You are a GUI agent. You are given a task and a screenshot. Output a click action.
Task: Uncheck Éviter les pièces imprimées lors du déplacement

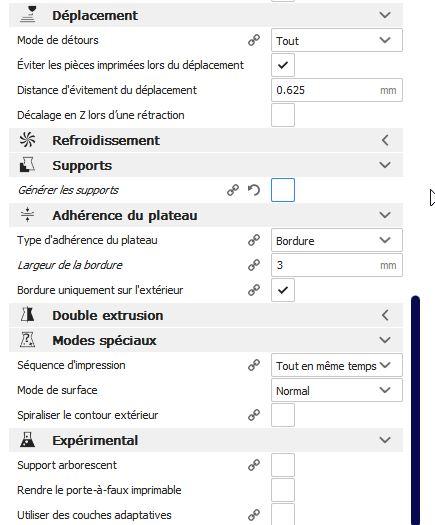pyautogui.click(x=283, y=65)
